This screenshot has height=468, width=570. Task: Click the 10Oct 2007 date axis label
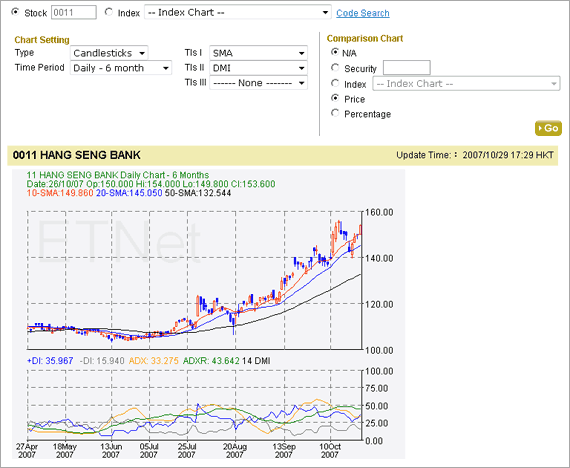[330, 451]
